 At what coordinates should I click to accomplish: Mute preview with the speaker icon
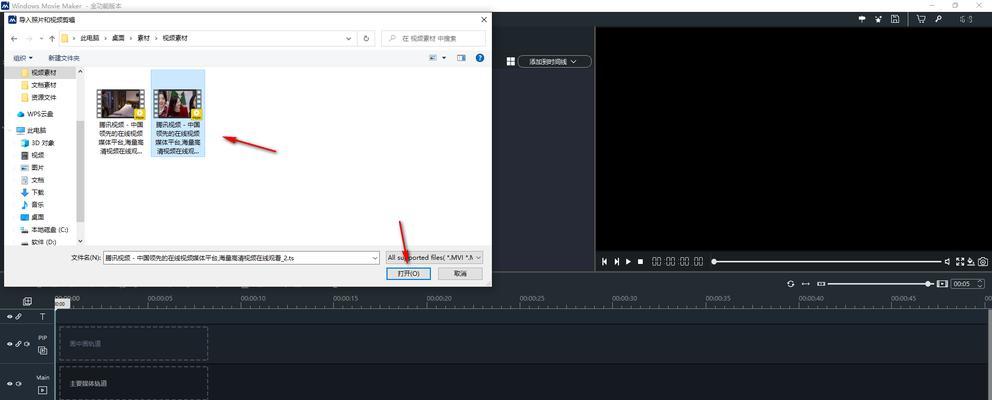[947, 261]
